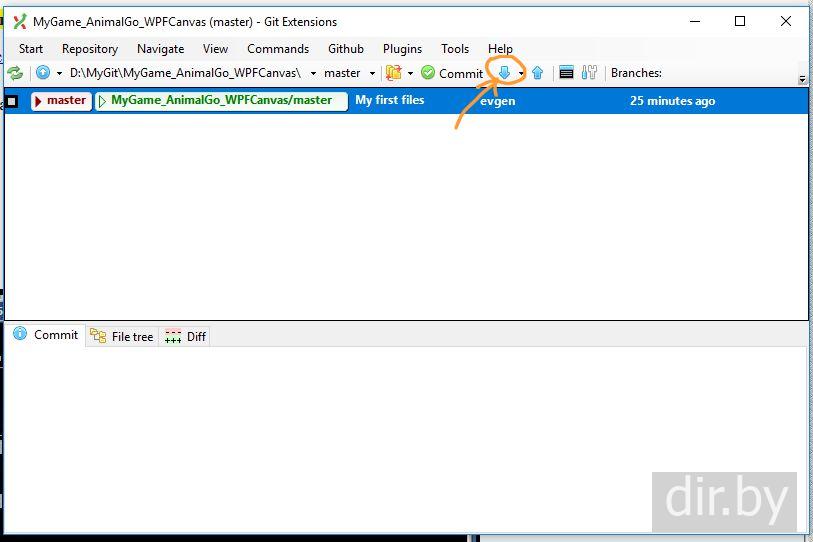
Task: Click the blue Push up-arrow icon
Action: pyautogui.click(x=537, y=73)
